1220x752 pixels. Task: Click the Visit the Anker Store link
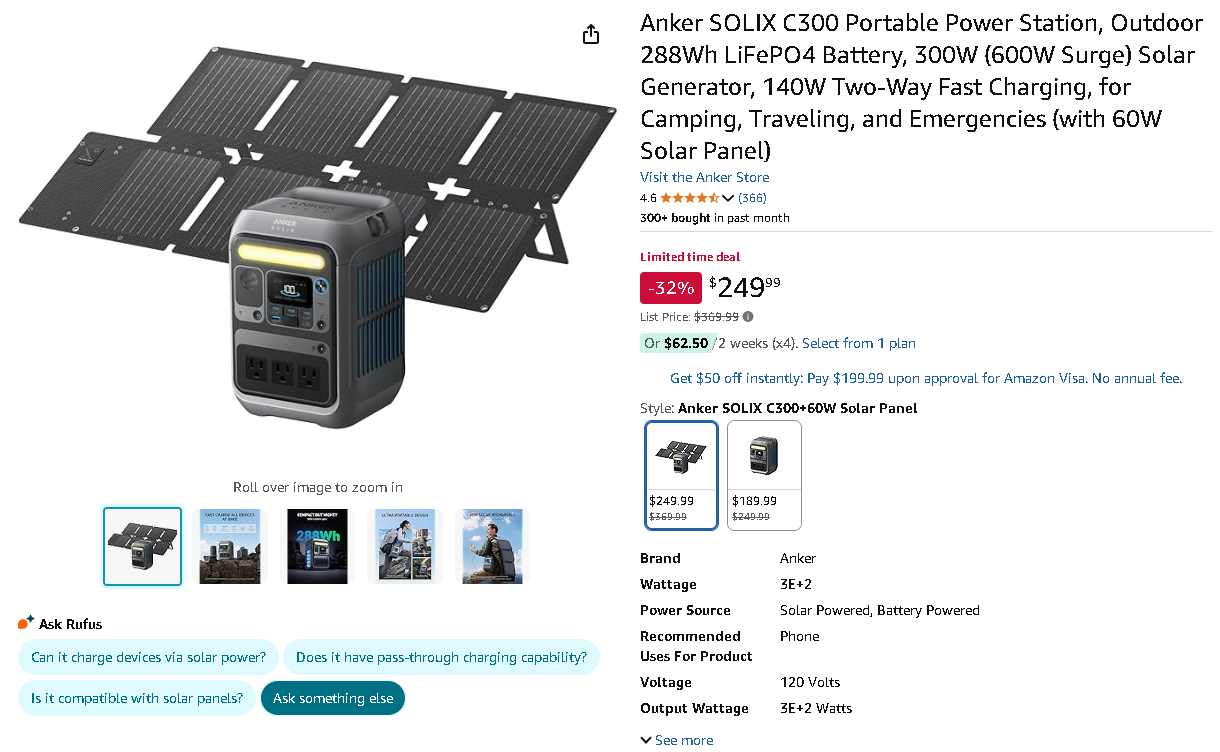[x=704, y=177]
